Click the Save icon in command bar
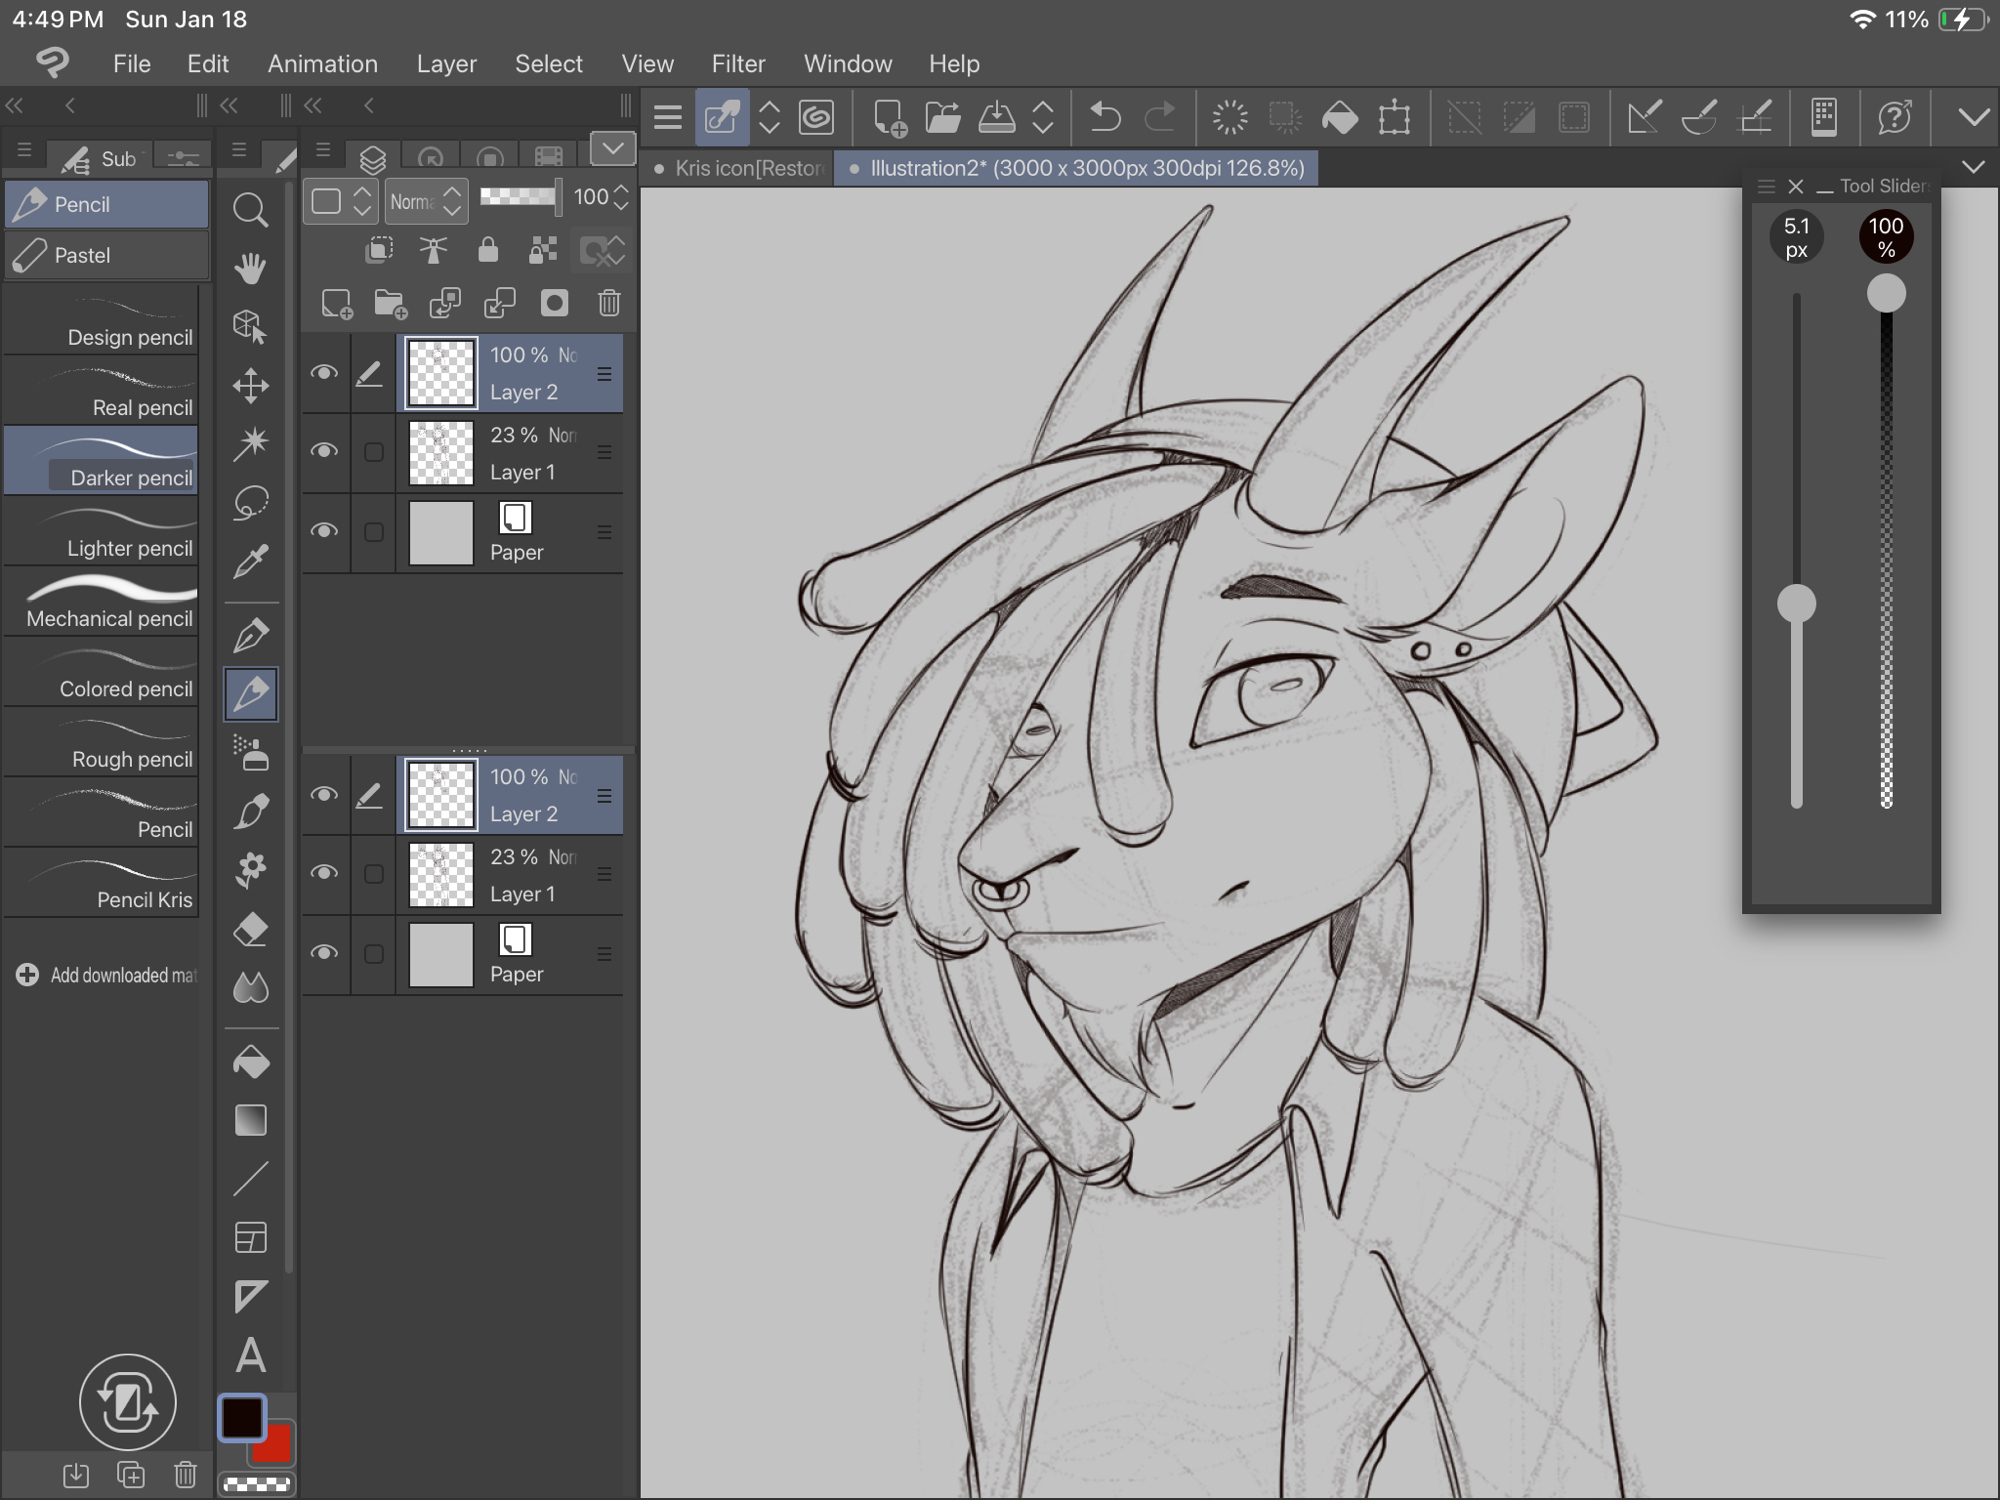 (x=996, y=118)
